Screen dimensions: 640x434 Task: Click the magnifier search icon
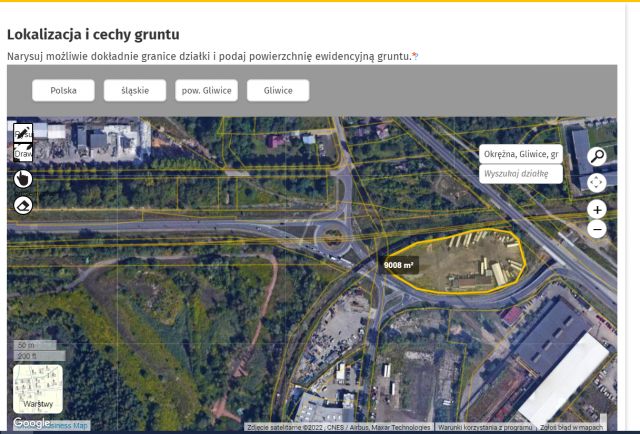[597, 156]
